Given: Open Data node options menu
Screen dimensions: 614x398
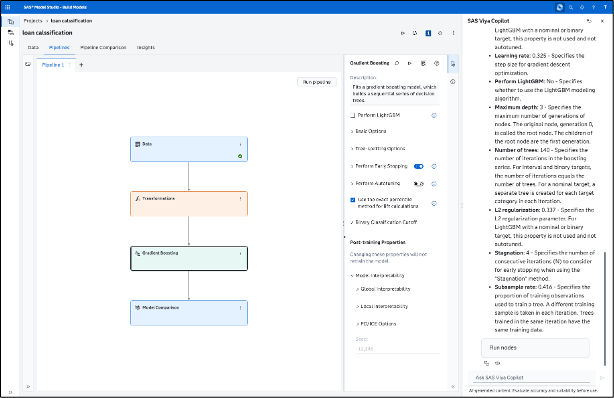Looking at the screenshot, I should tap(240, 145).
